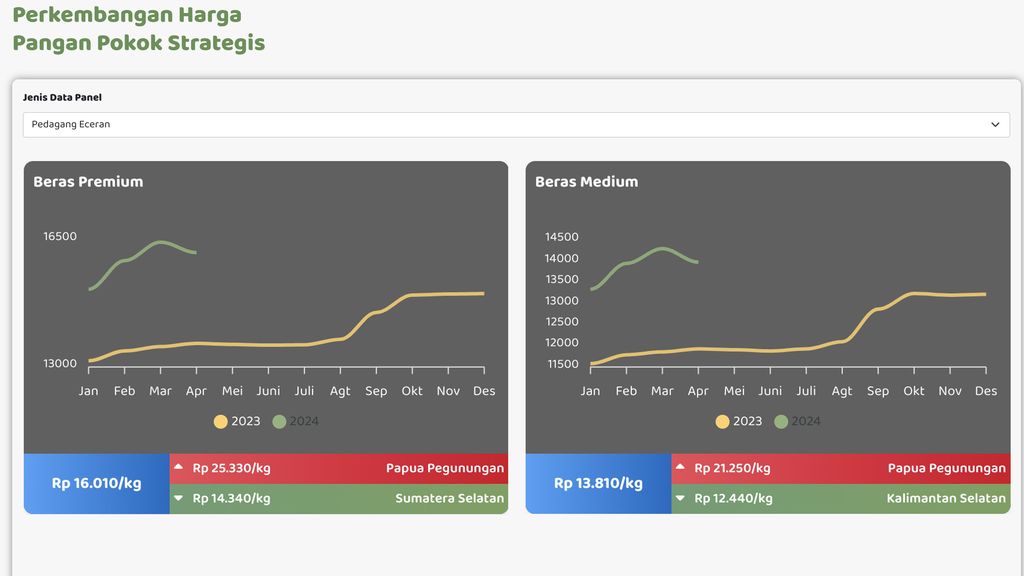Screen dimensions: 1024x576
Task: Open the Jenis Data Panel dropdown
Action: pyautogui.click(x=516, y=125)
